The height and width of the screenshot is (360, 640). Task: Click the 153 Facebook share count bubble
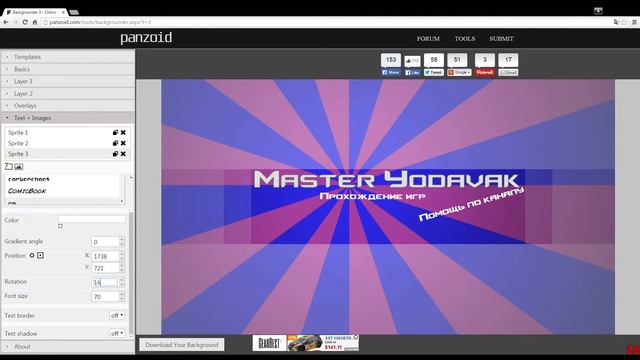tap(391, 60)
